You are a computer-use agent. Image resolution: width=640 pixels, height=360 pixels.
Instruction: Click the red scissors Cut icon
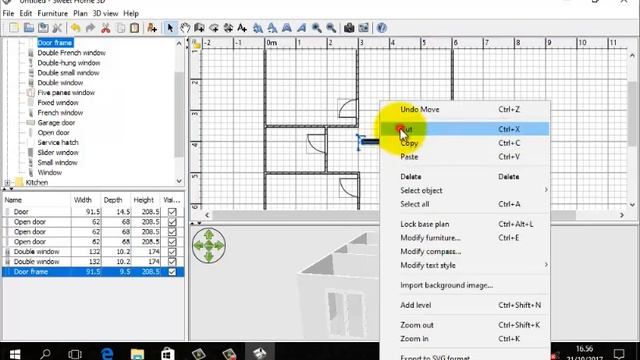pos(105,28)
